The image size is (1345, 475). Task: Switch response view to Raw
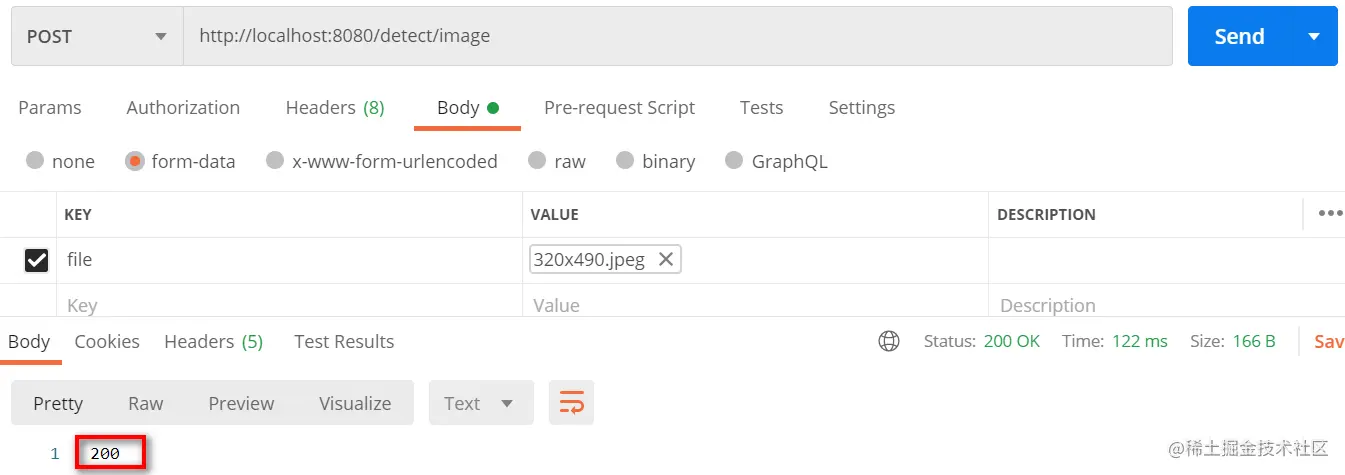coord(145,403)
